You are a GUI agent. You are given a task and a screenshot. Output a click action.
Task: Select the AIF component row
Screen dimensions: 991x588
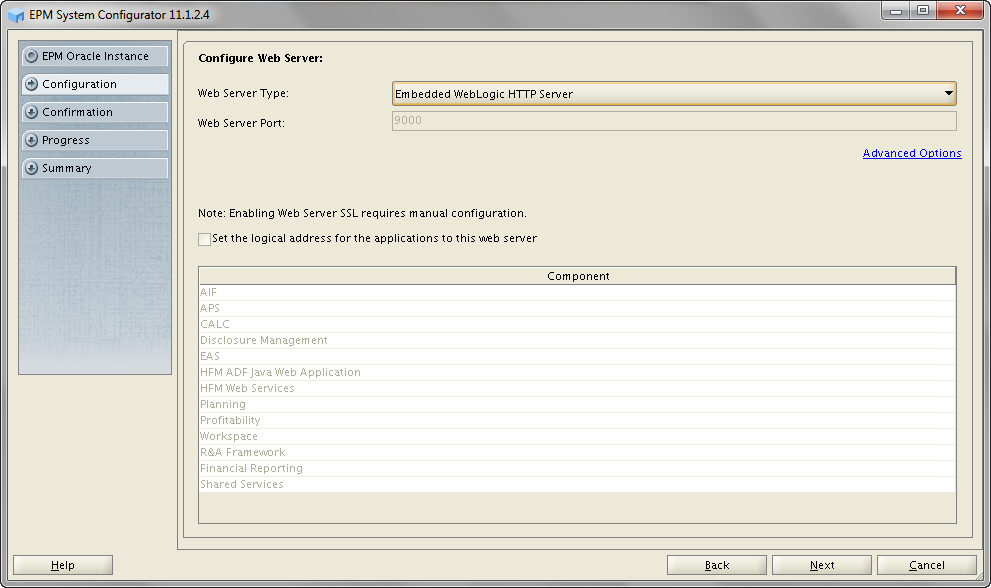coord(577,292)
